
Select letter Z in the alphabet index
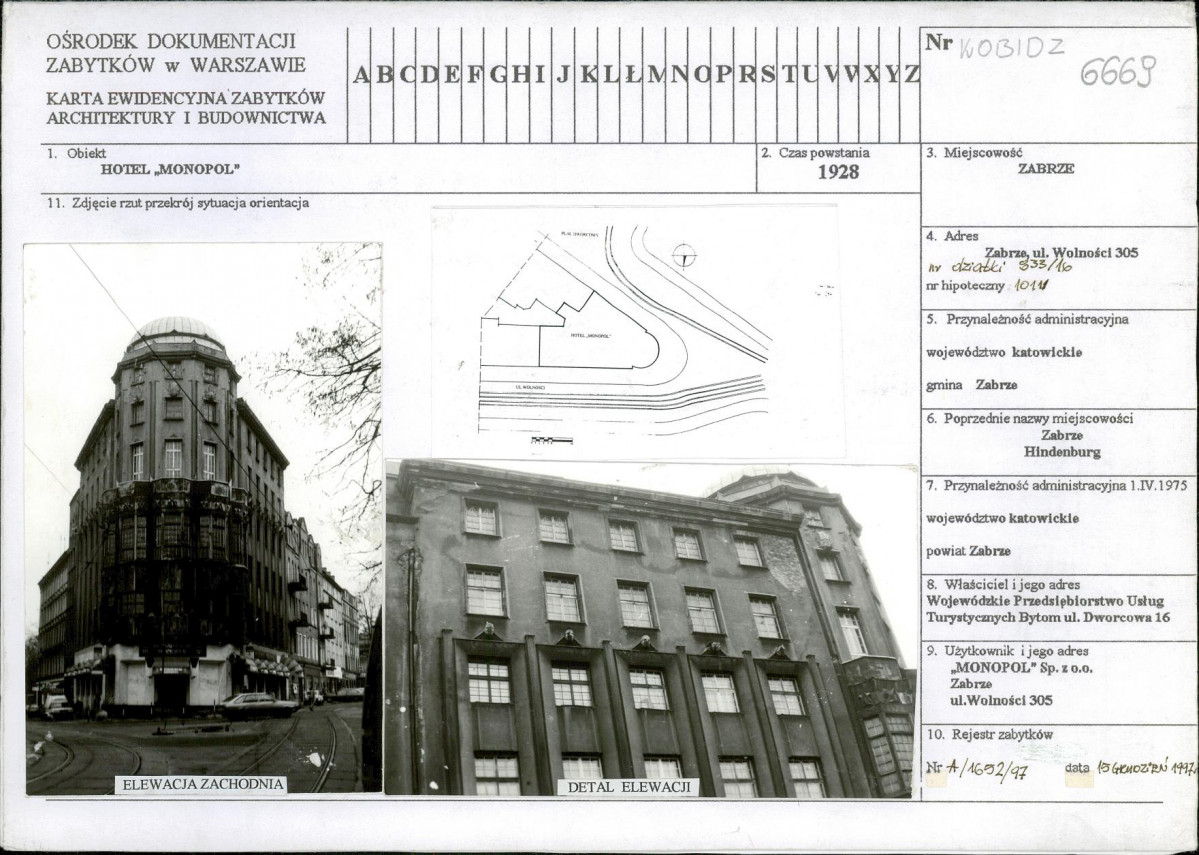pyautogui.click(x=911, y=74)
